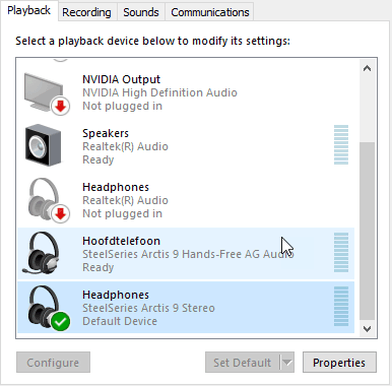Image resolution: width=392 pixels, height=386 pixels.
Task: Click the Configure button
Action: [x=53, y=362]
